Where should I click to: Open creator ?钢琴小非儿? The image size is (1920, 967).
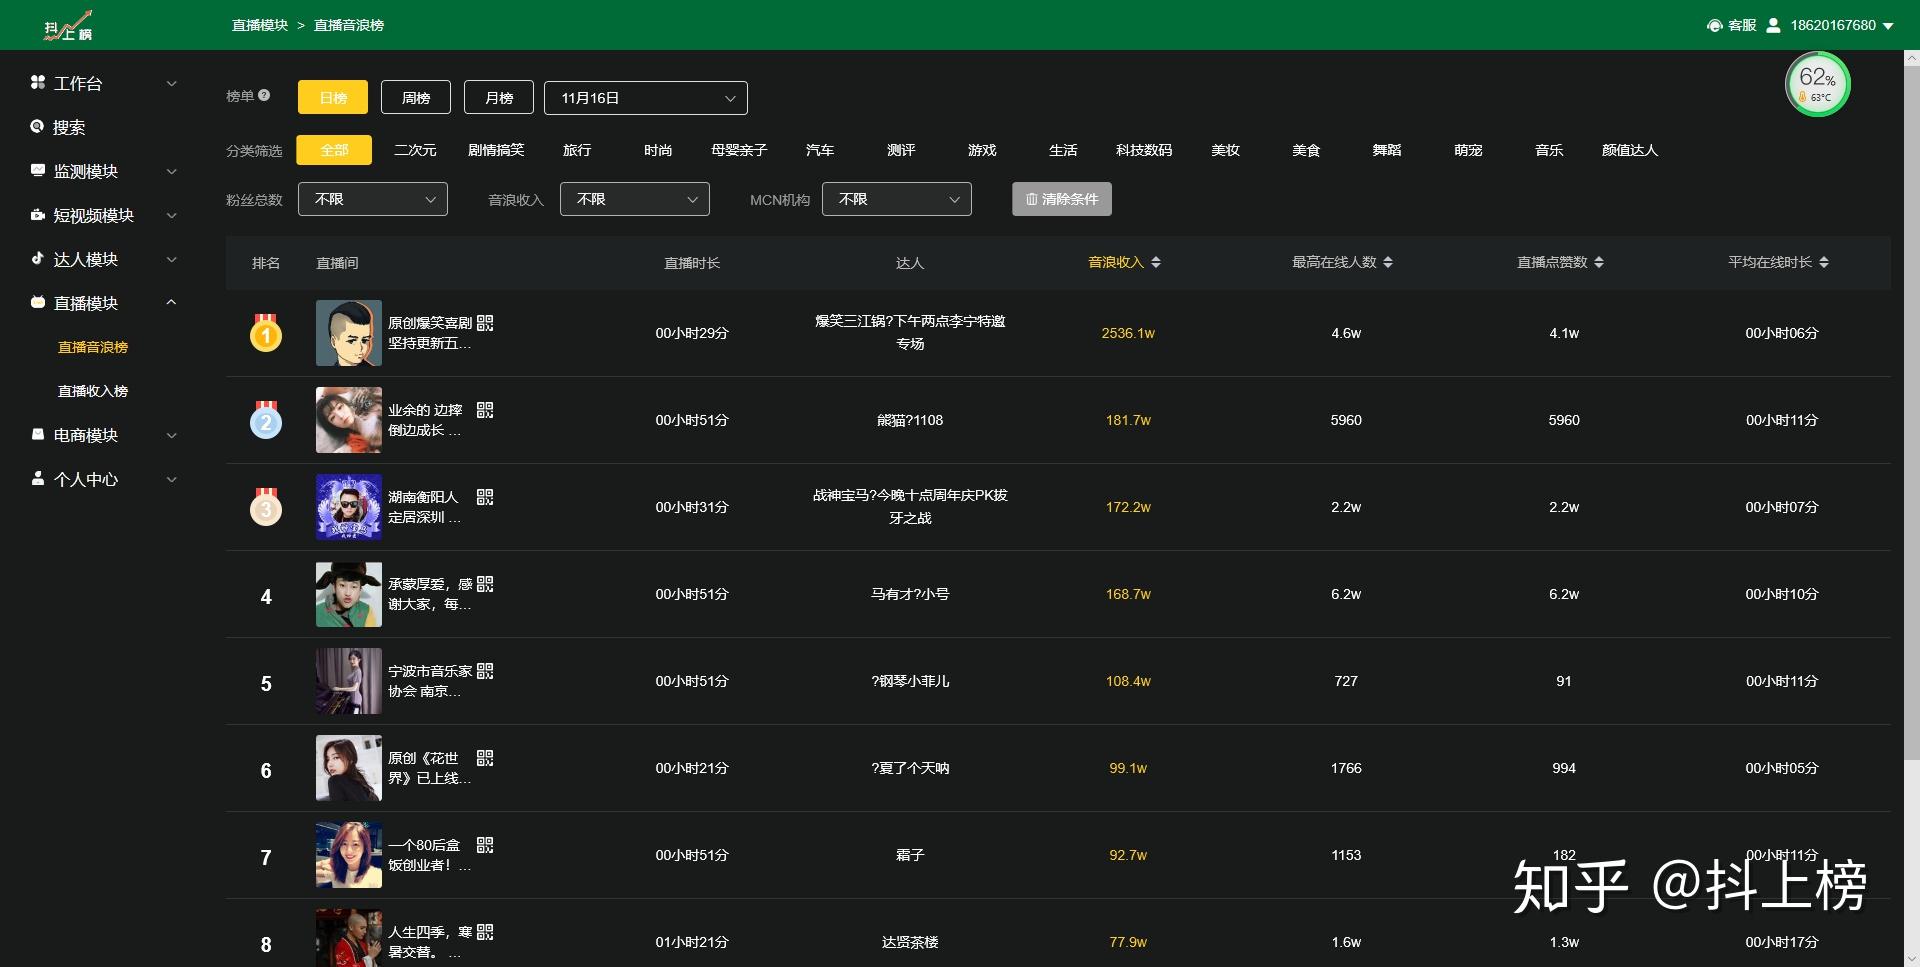click(x=910, y=681)
